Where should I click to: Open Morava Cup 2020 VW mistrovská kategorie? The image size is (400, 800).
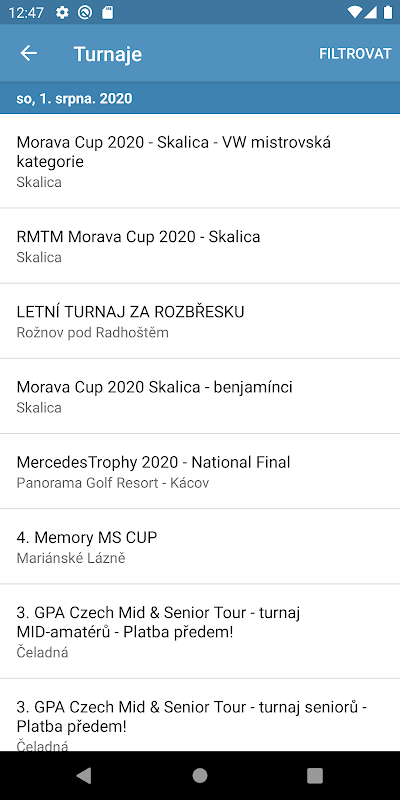(x=200, y=161)
